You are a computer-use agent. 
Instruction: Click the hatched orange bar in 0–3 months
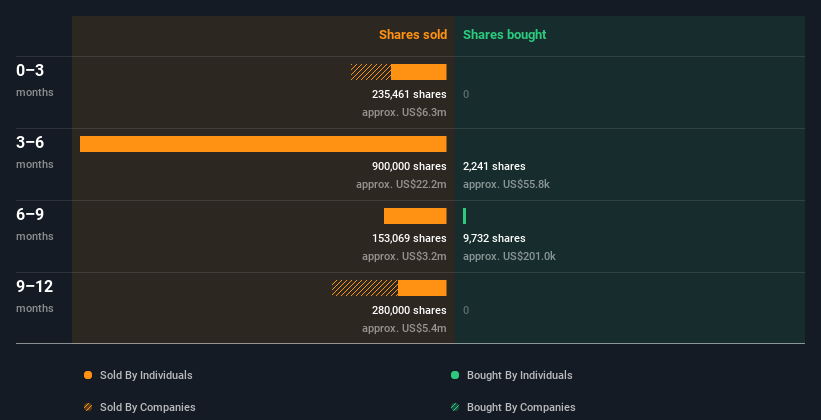click(371, 72)
